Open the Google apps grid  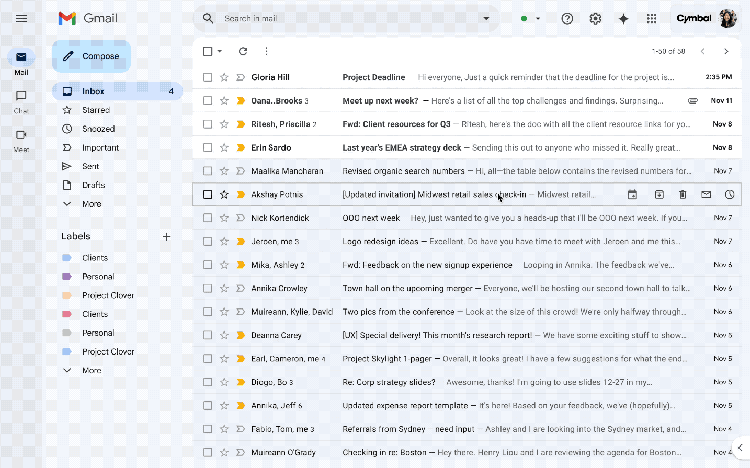[651, 19]
